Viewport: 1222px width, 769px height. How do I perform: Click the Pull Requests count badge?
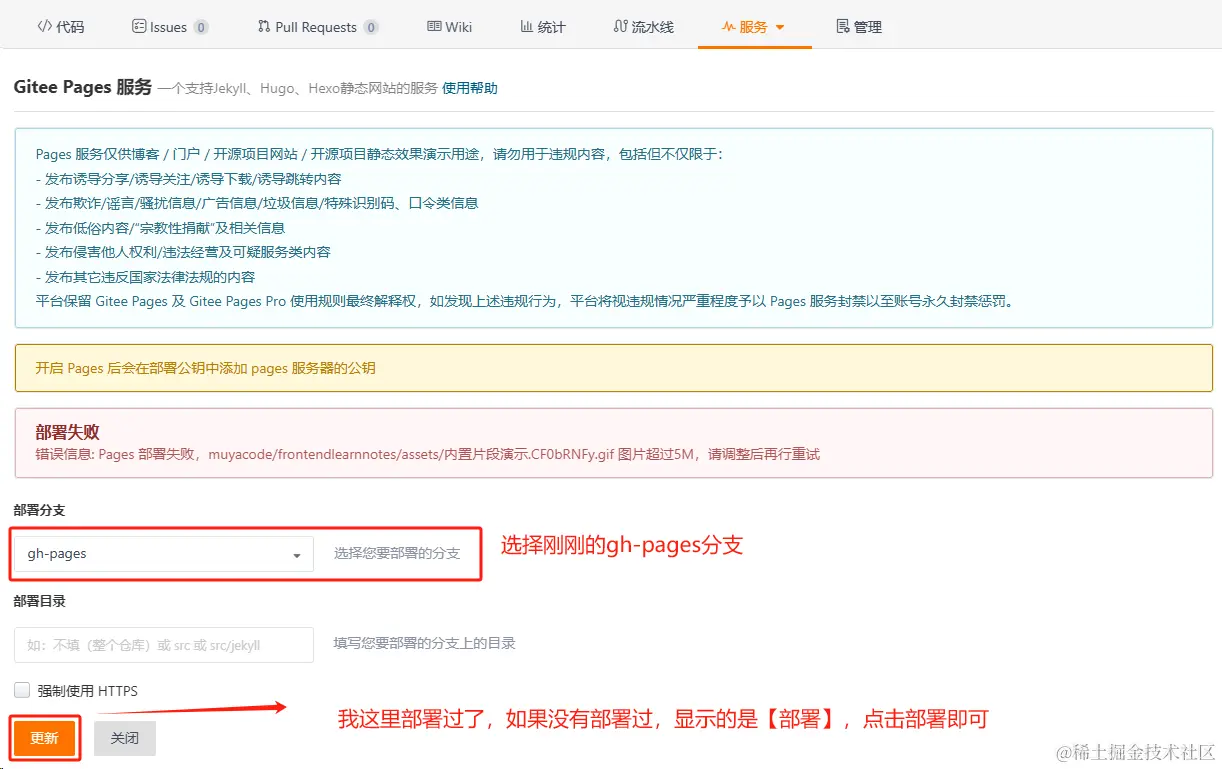371,28
